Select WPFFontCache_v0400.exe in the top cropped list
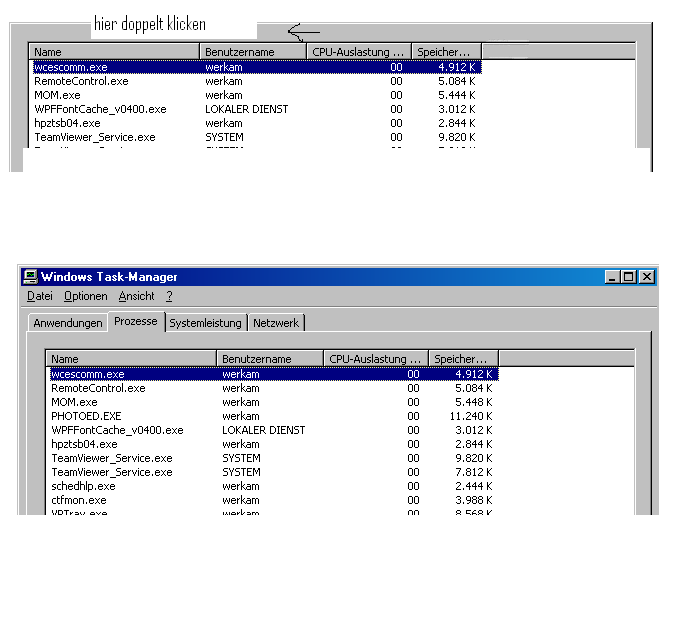Viewport: 690px width, 630px height. tap(255, 109)
